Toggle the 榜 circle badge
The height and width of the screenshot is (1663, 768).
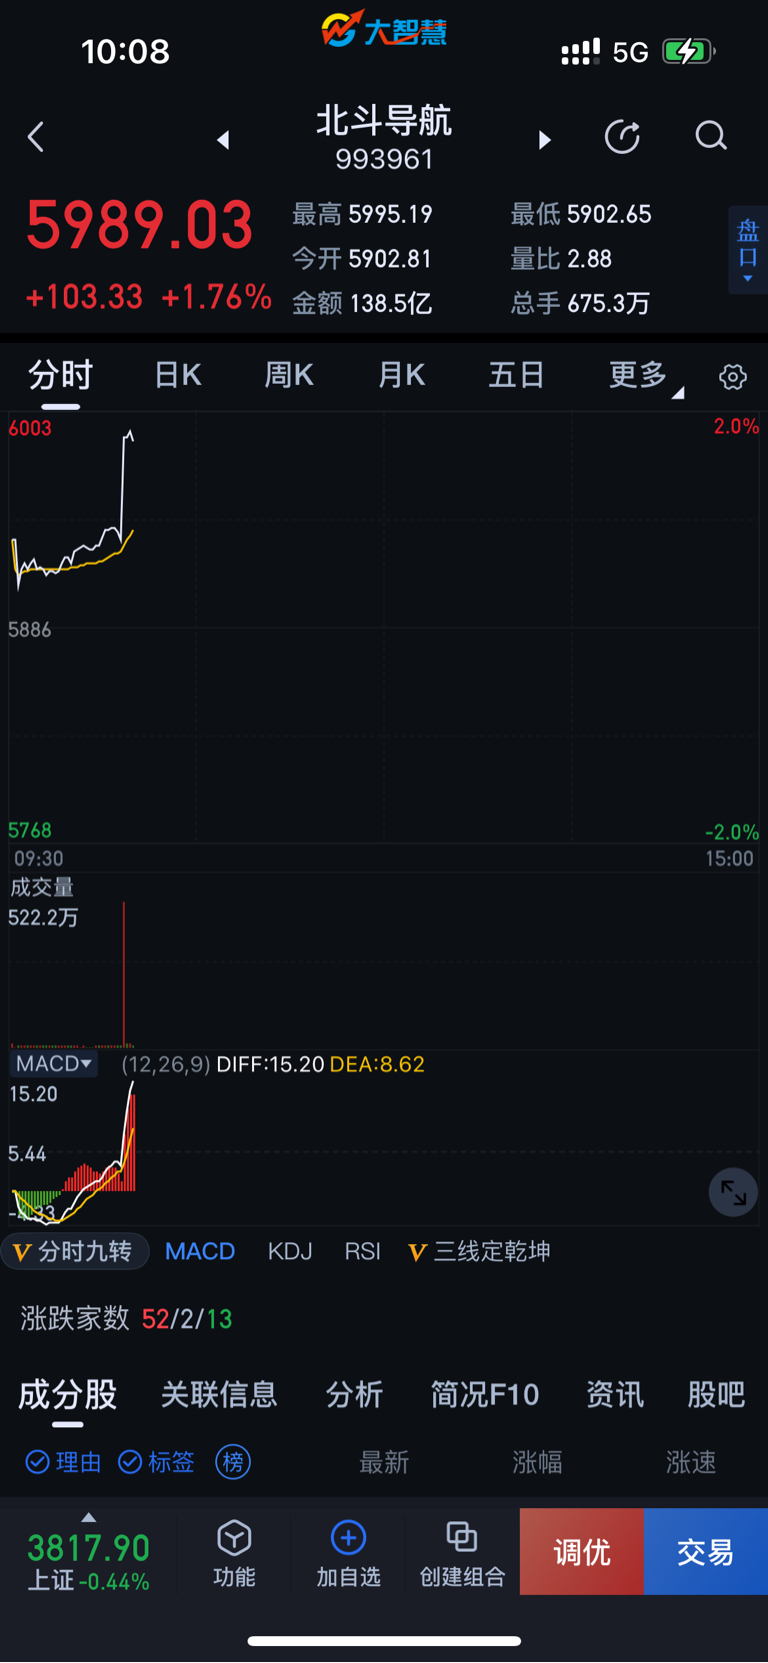(233, 1462)
